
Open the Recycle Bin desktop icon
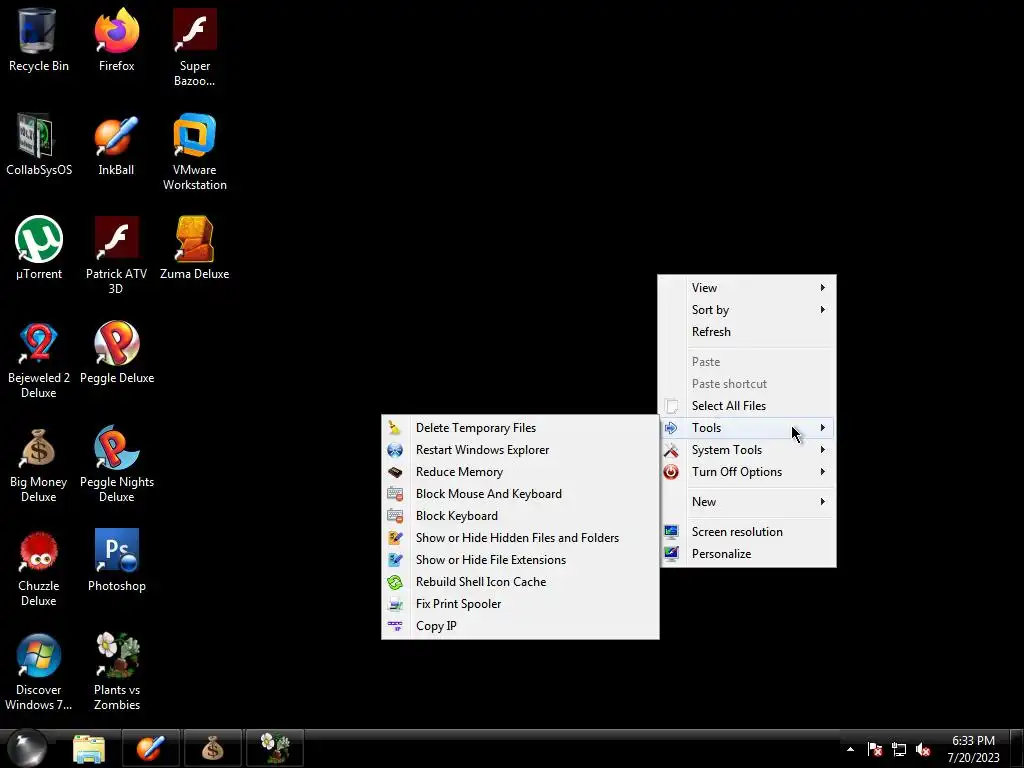(39, 40)
